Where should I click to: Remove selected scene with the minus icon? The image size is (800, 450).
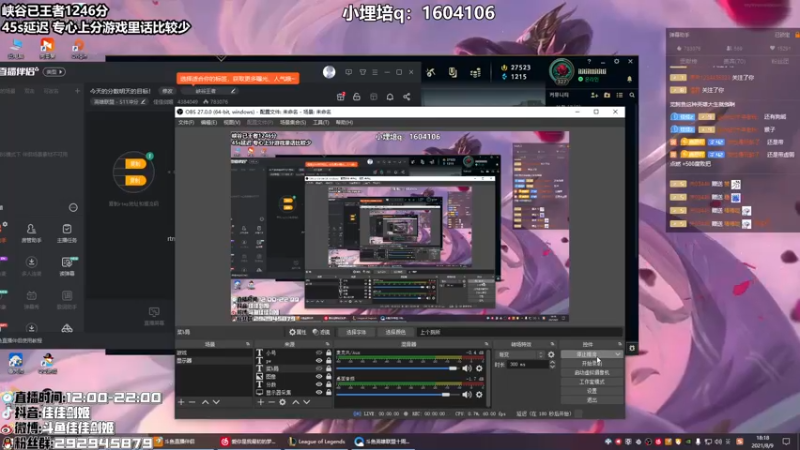click(192, 402)
